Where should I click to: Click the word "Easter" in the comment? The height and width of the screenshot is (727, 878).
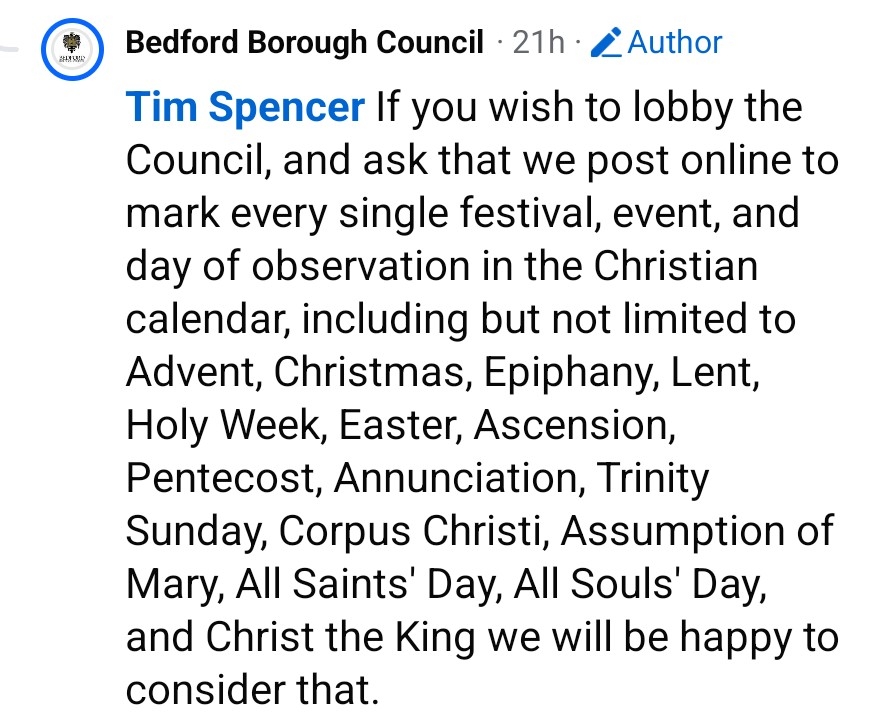pos(400,426)
